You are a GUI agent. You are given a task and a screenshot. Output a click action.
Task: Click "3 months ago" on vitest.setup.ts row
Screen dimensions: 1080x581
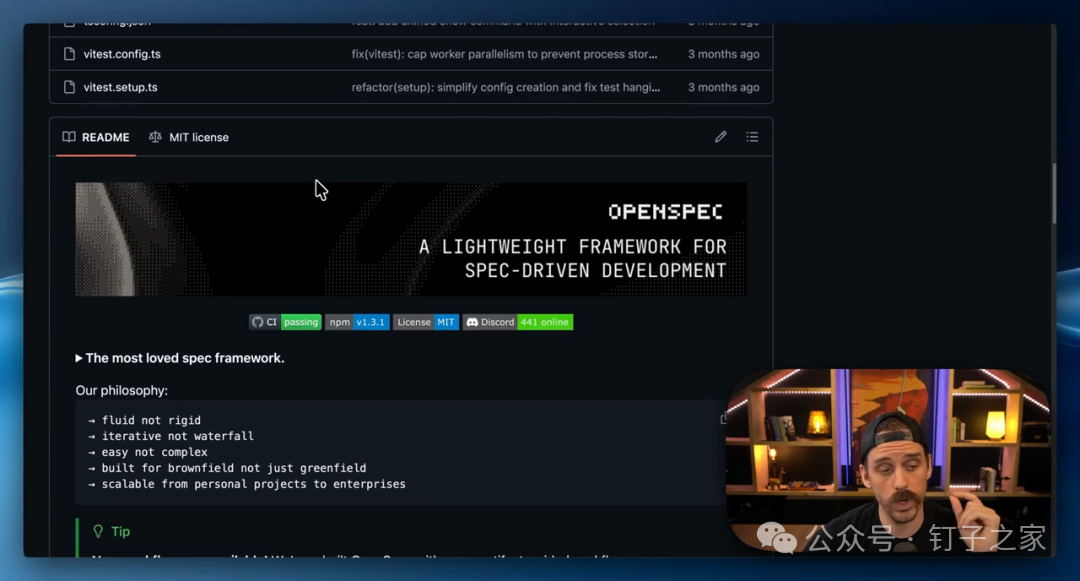pyautogui.click(x=723, y=87)
